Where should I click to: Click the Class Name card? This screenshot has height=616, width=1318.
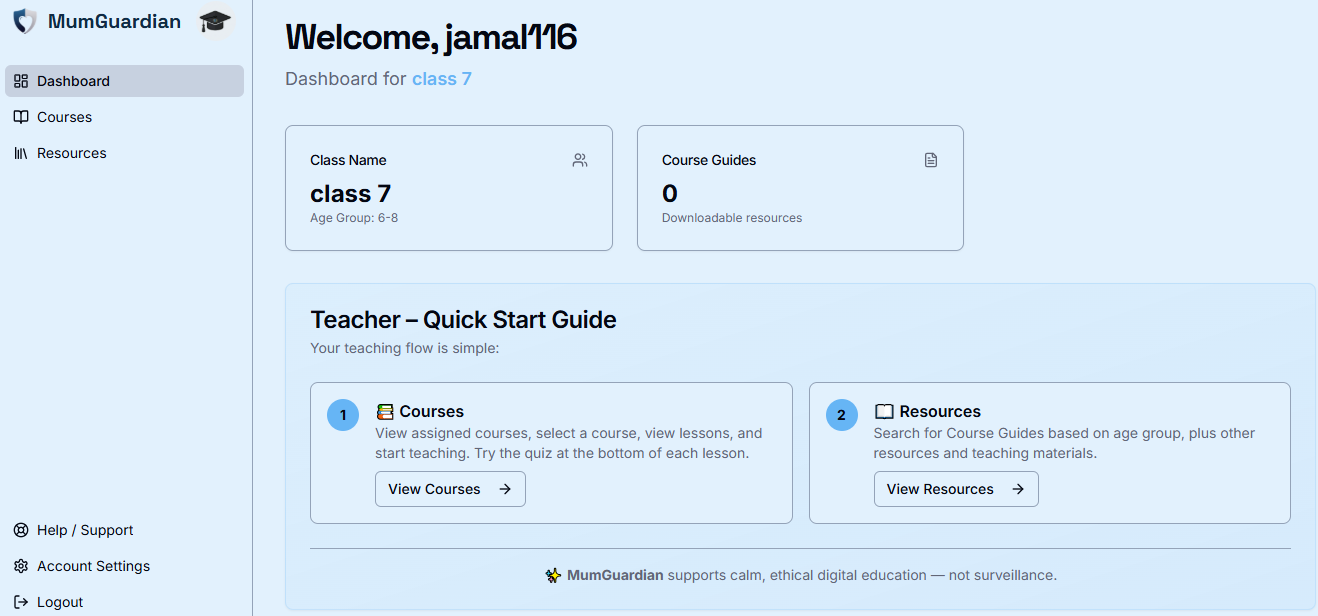(x=449, y=188)
